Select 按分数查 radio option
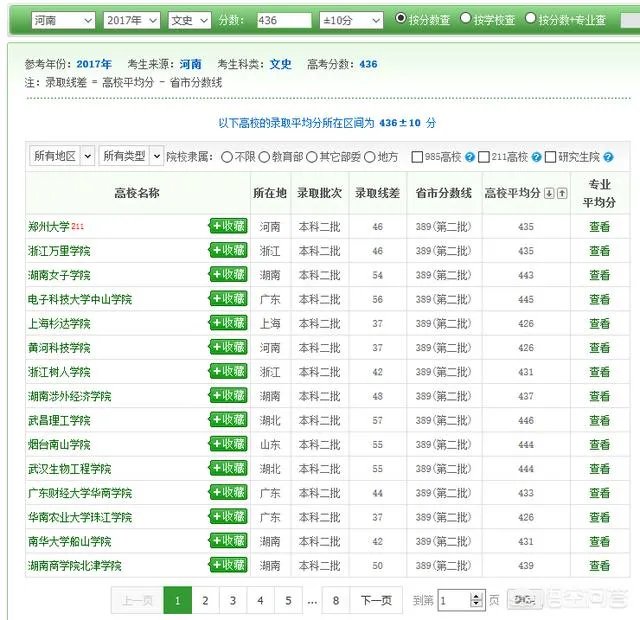Viewport: 640px width, 620px height. point(401,18)
